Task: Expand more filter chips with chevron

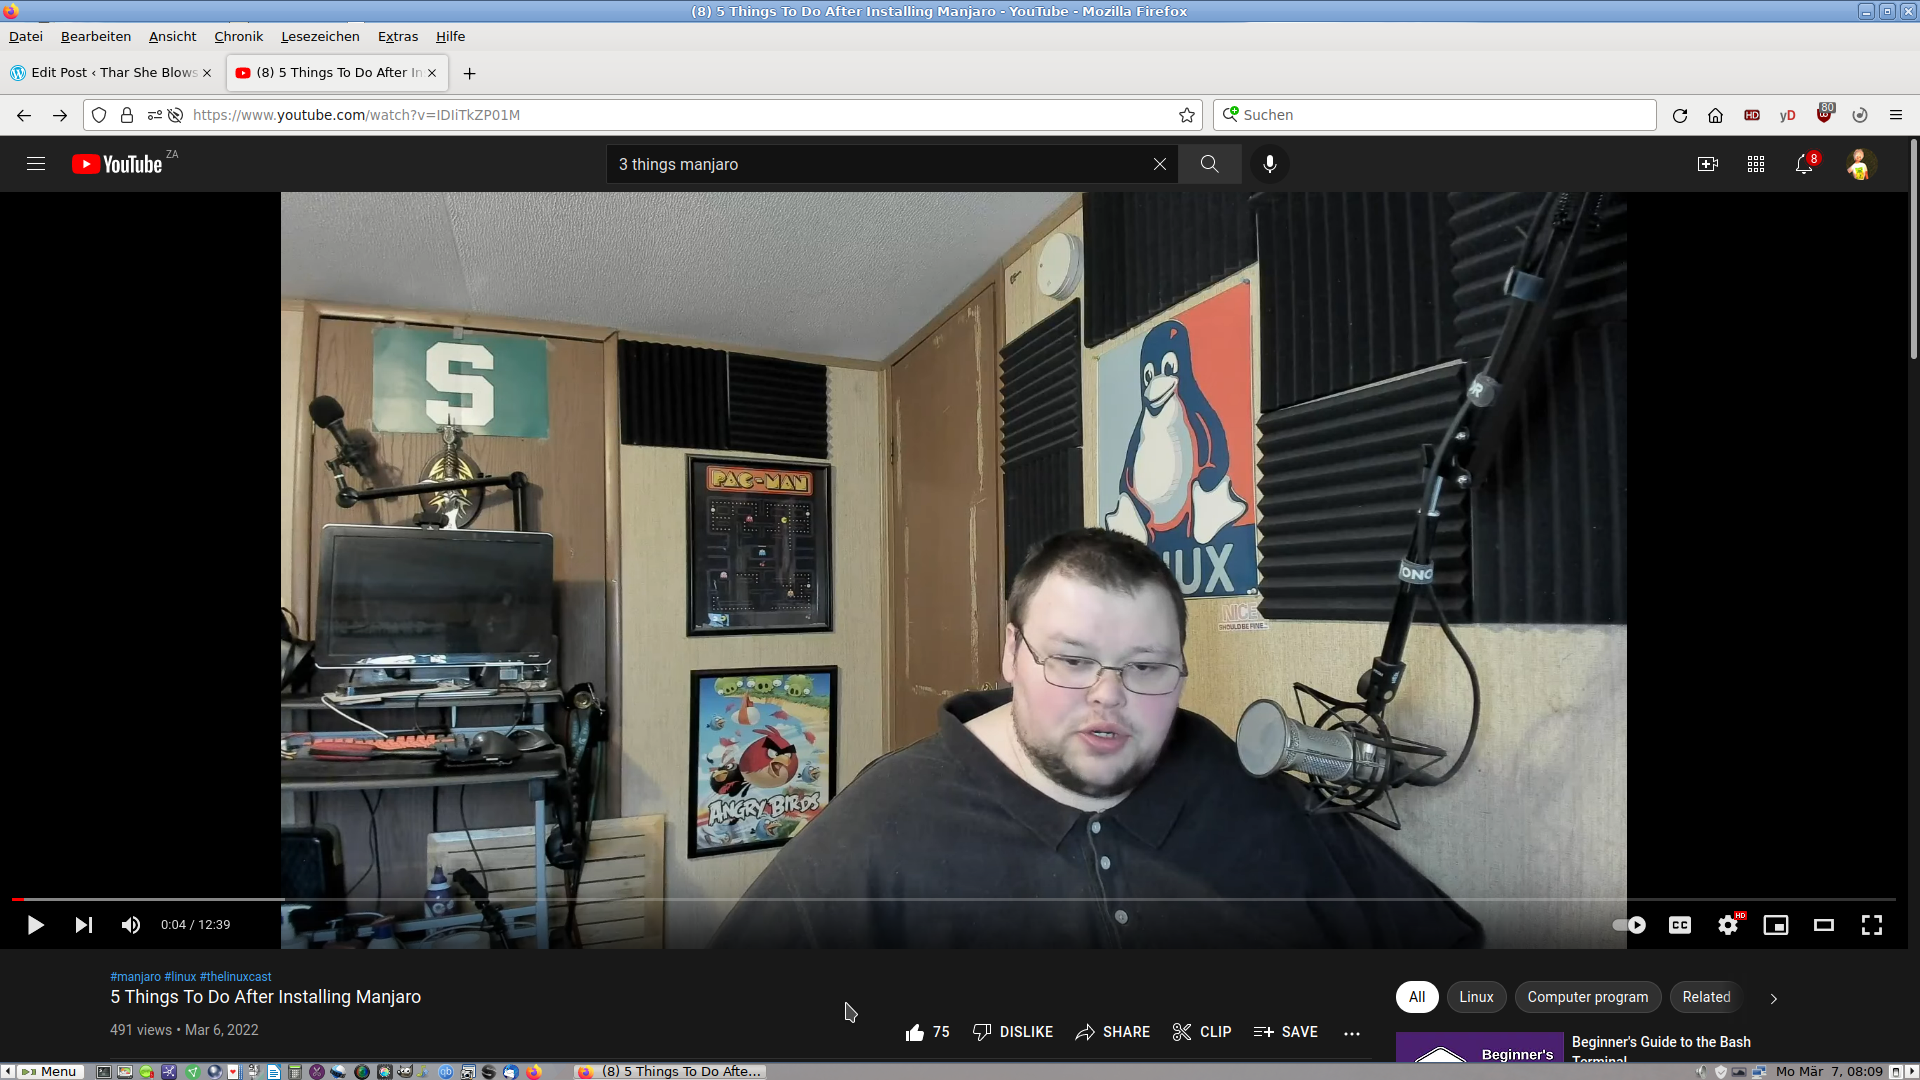Action: tap(1774, 998)
